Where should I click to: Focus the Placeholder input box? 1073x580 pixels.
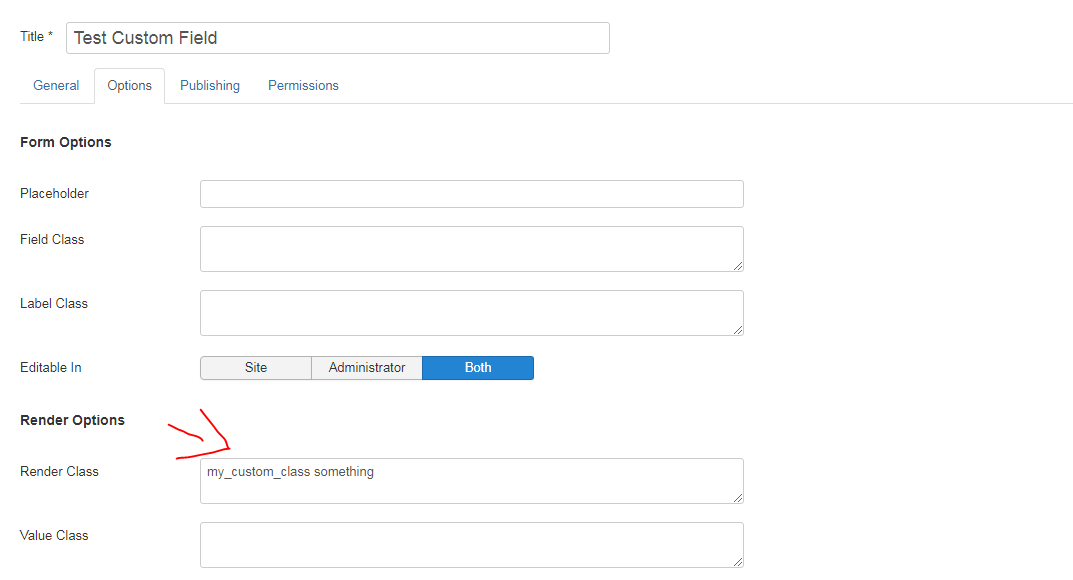tap(471, 194)
